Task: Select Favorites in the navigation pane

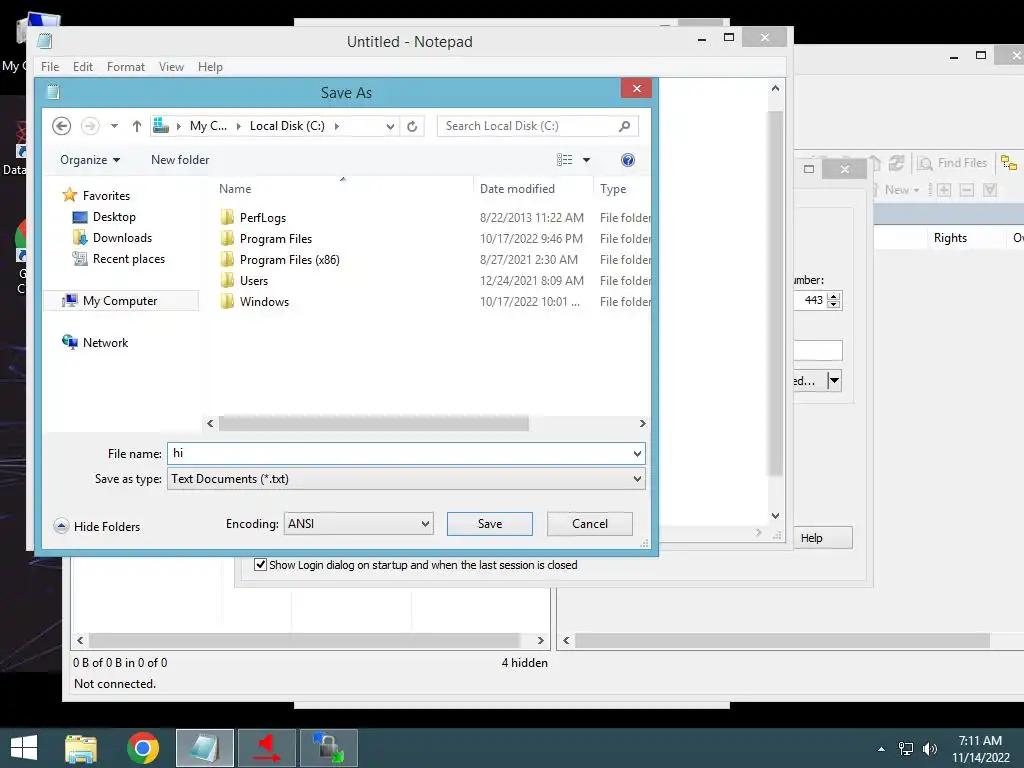Action: 96,195
